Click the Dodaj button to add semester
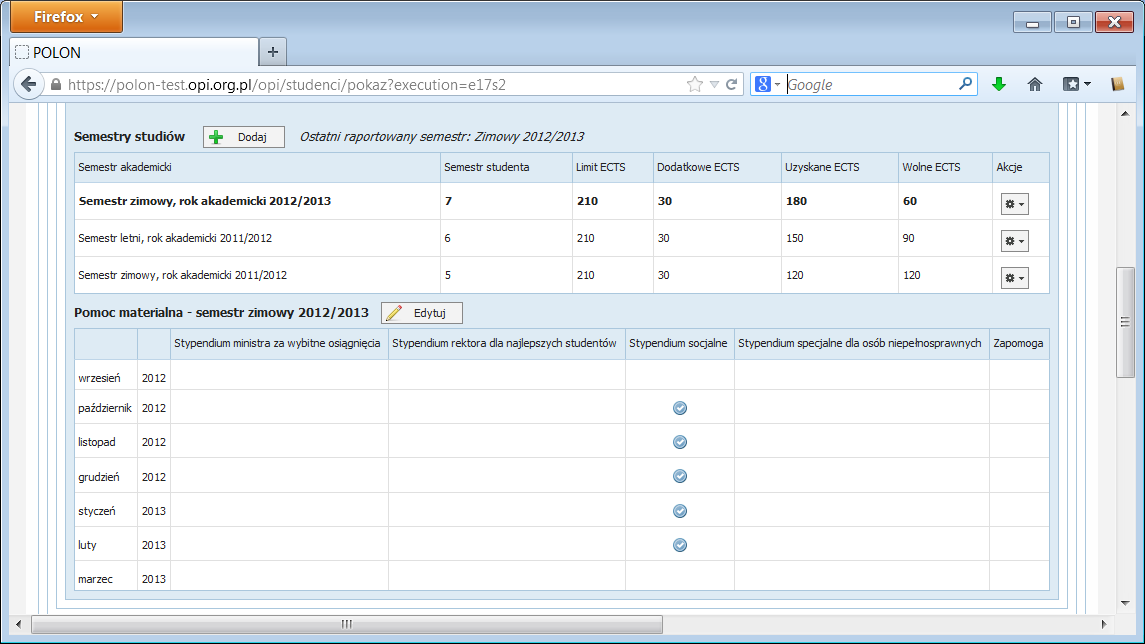The height and width of the screenshot is (644, 1145). tap(244, 137)
